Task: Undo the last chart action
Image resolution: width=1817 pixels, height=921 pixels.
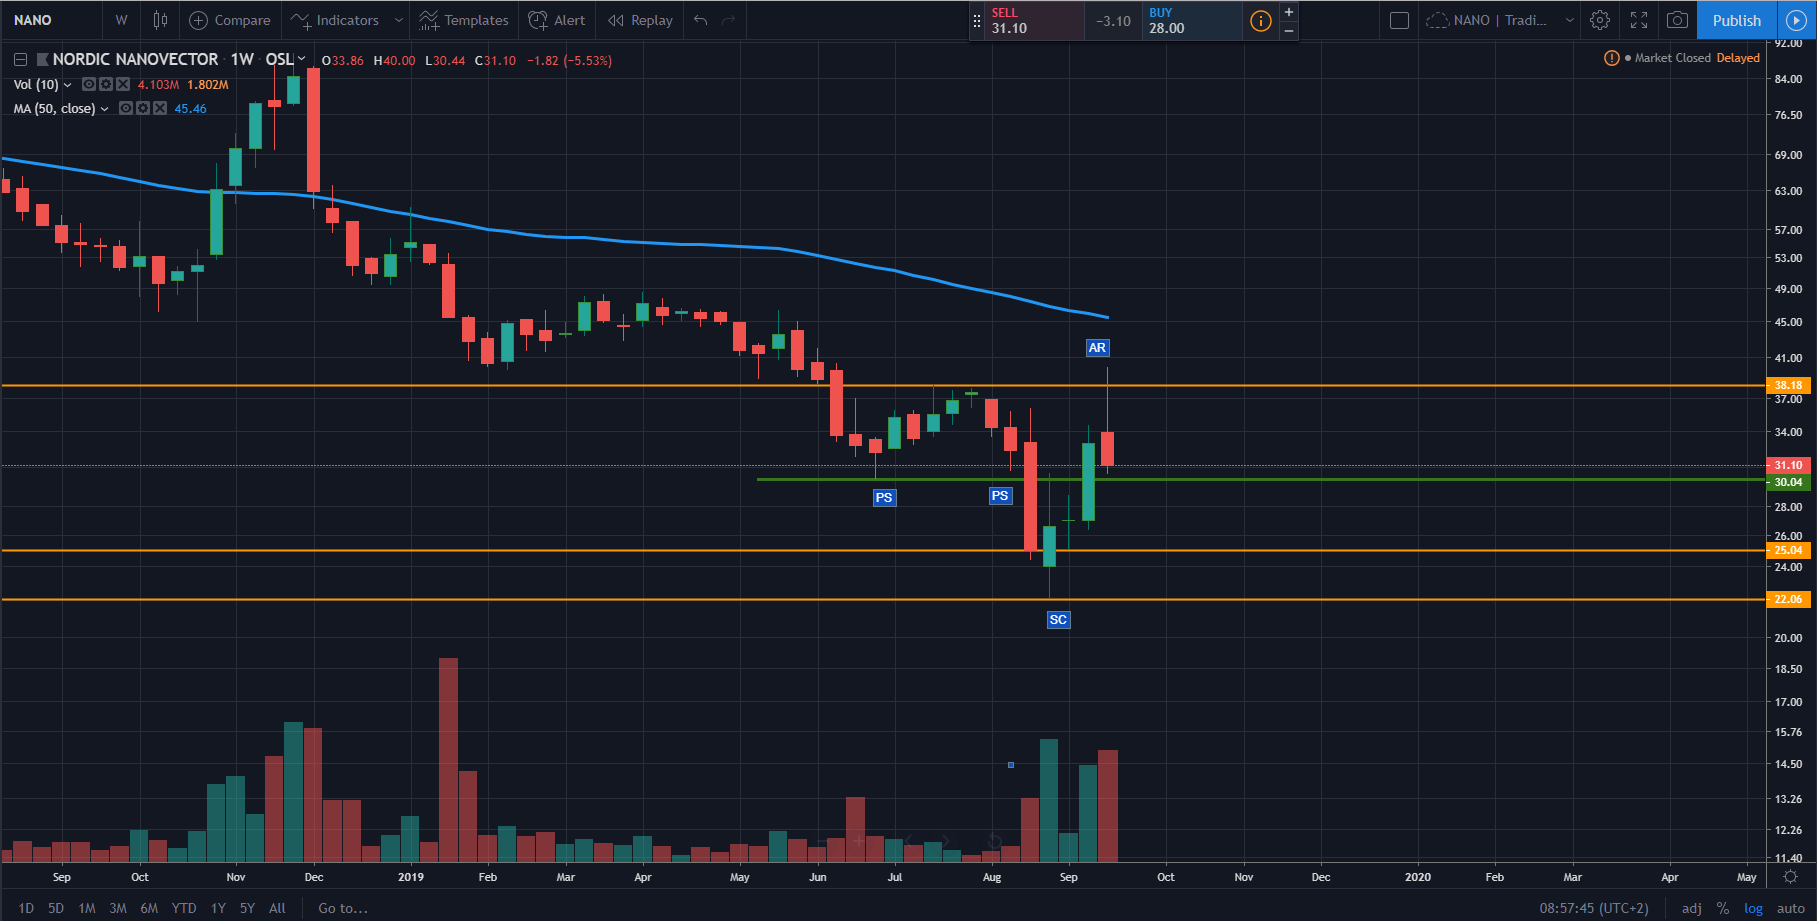Action: pyautogui.click(x=701, y=20)
